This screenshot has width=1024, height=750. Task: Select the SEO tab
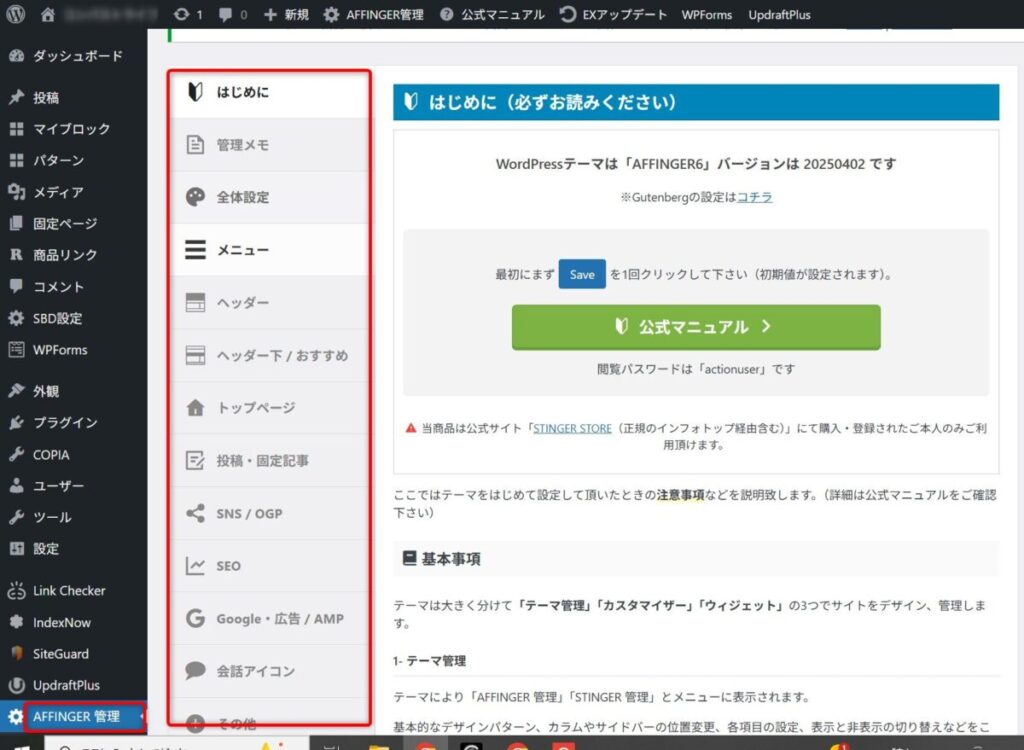coord(269,566)
